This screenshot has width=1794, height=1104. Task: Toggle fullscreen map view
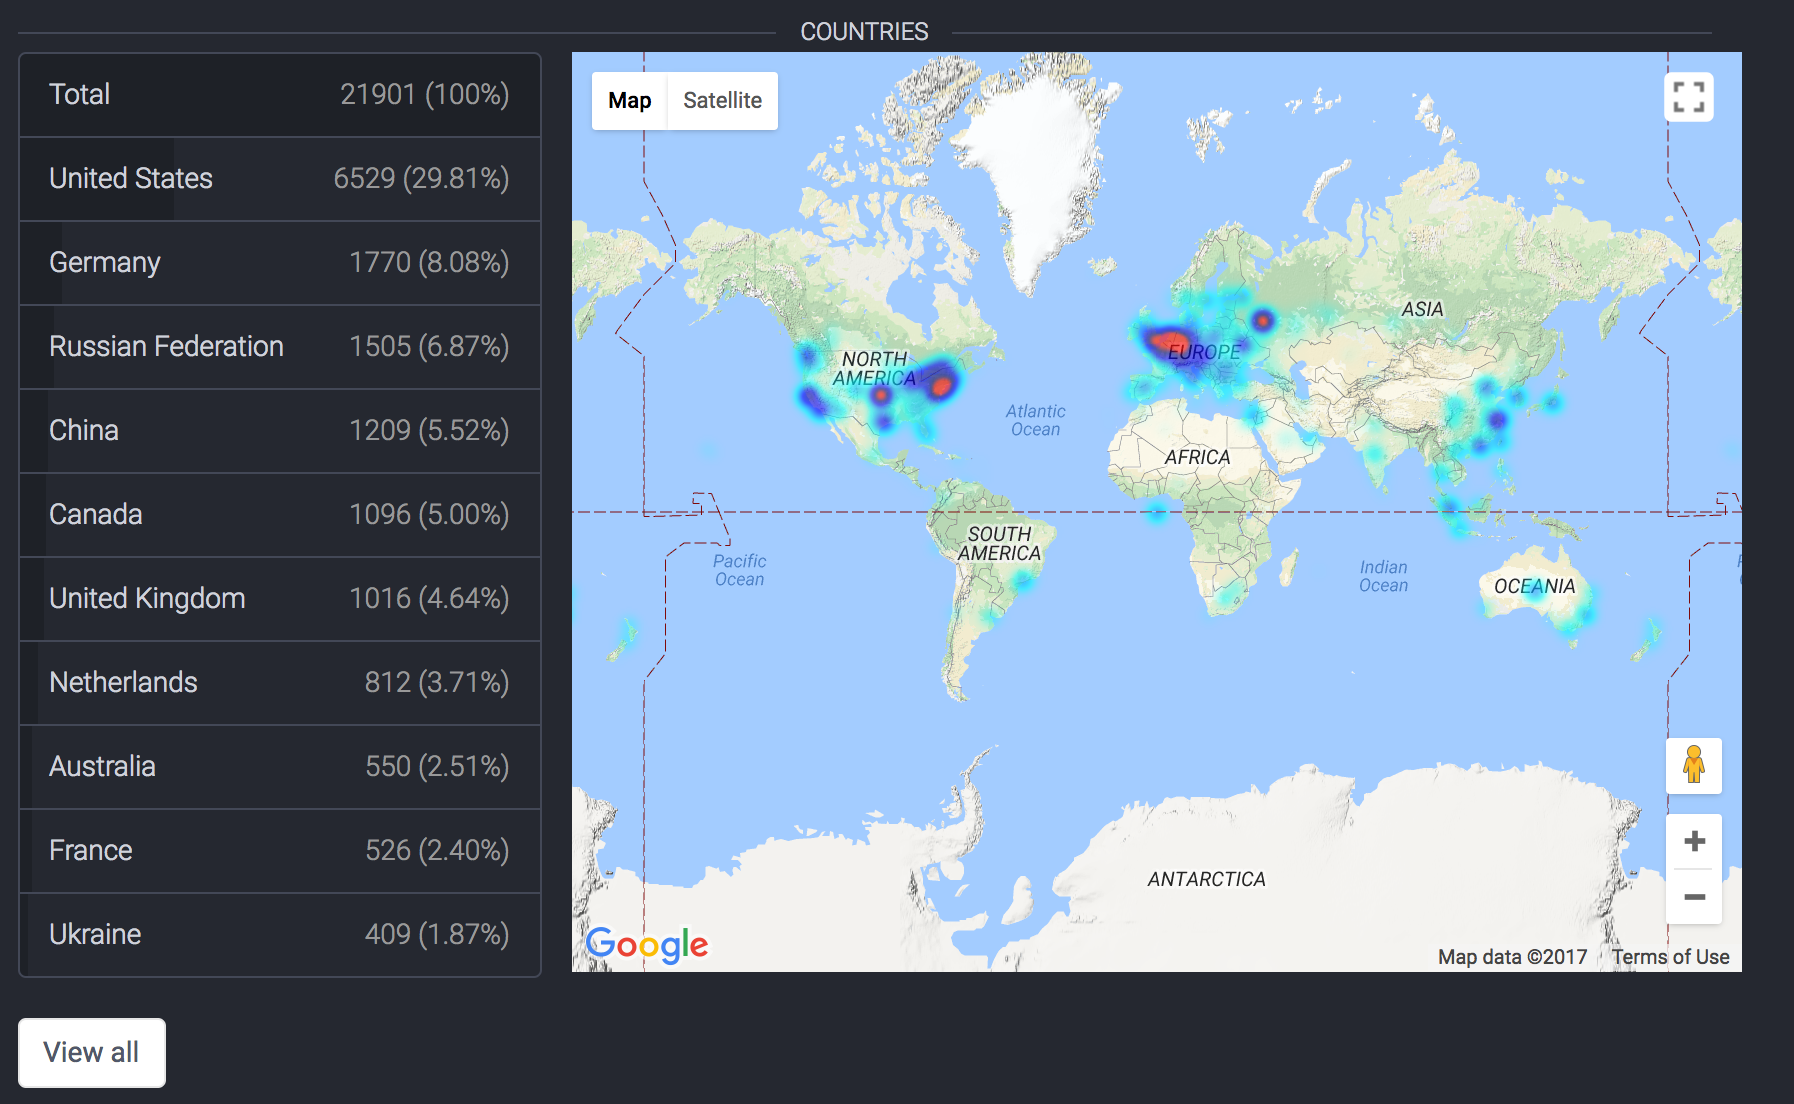point(1688,98)
